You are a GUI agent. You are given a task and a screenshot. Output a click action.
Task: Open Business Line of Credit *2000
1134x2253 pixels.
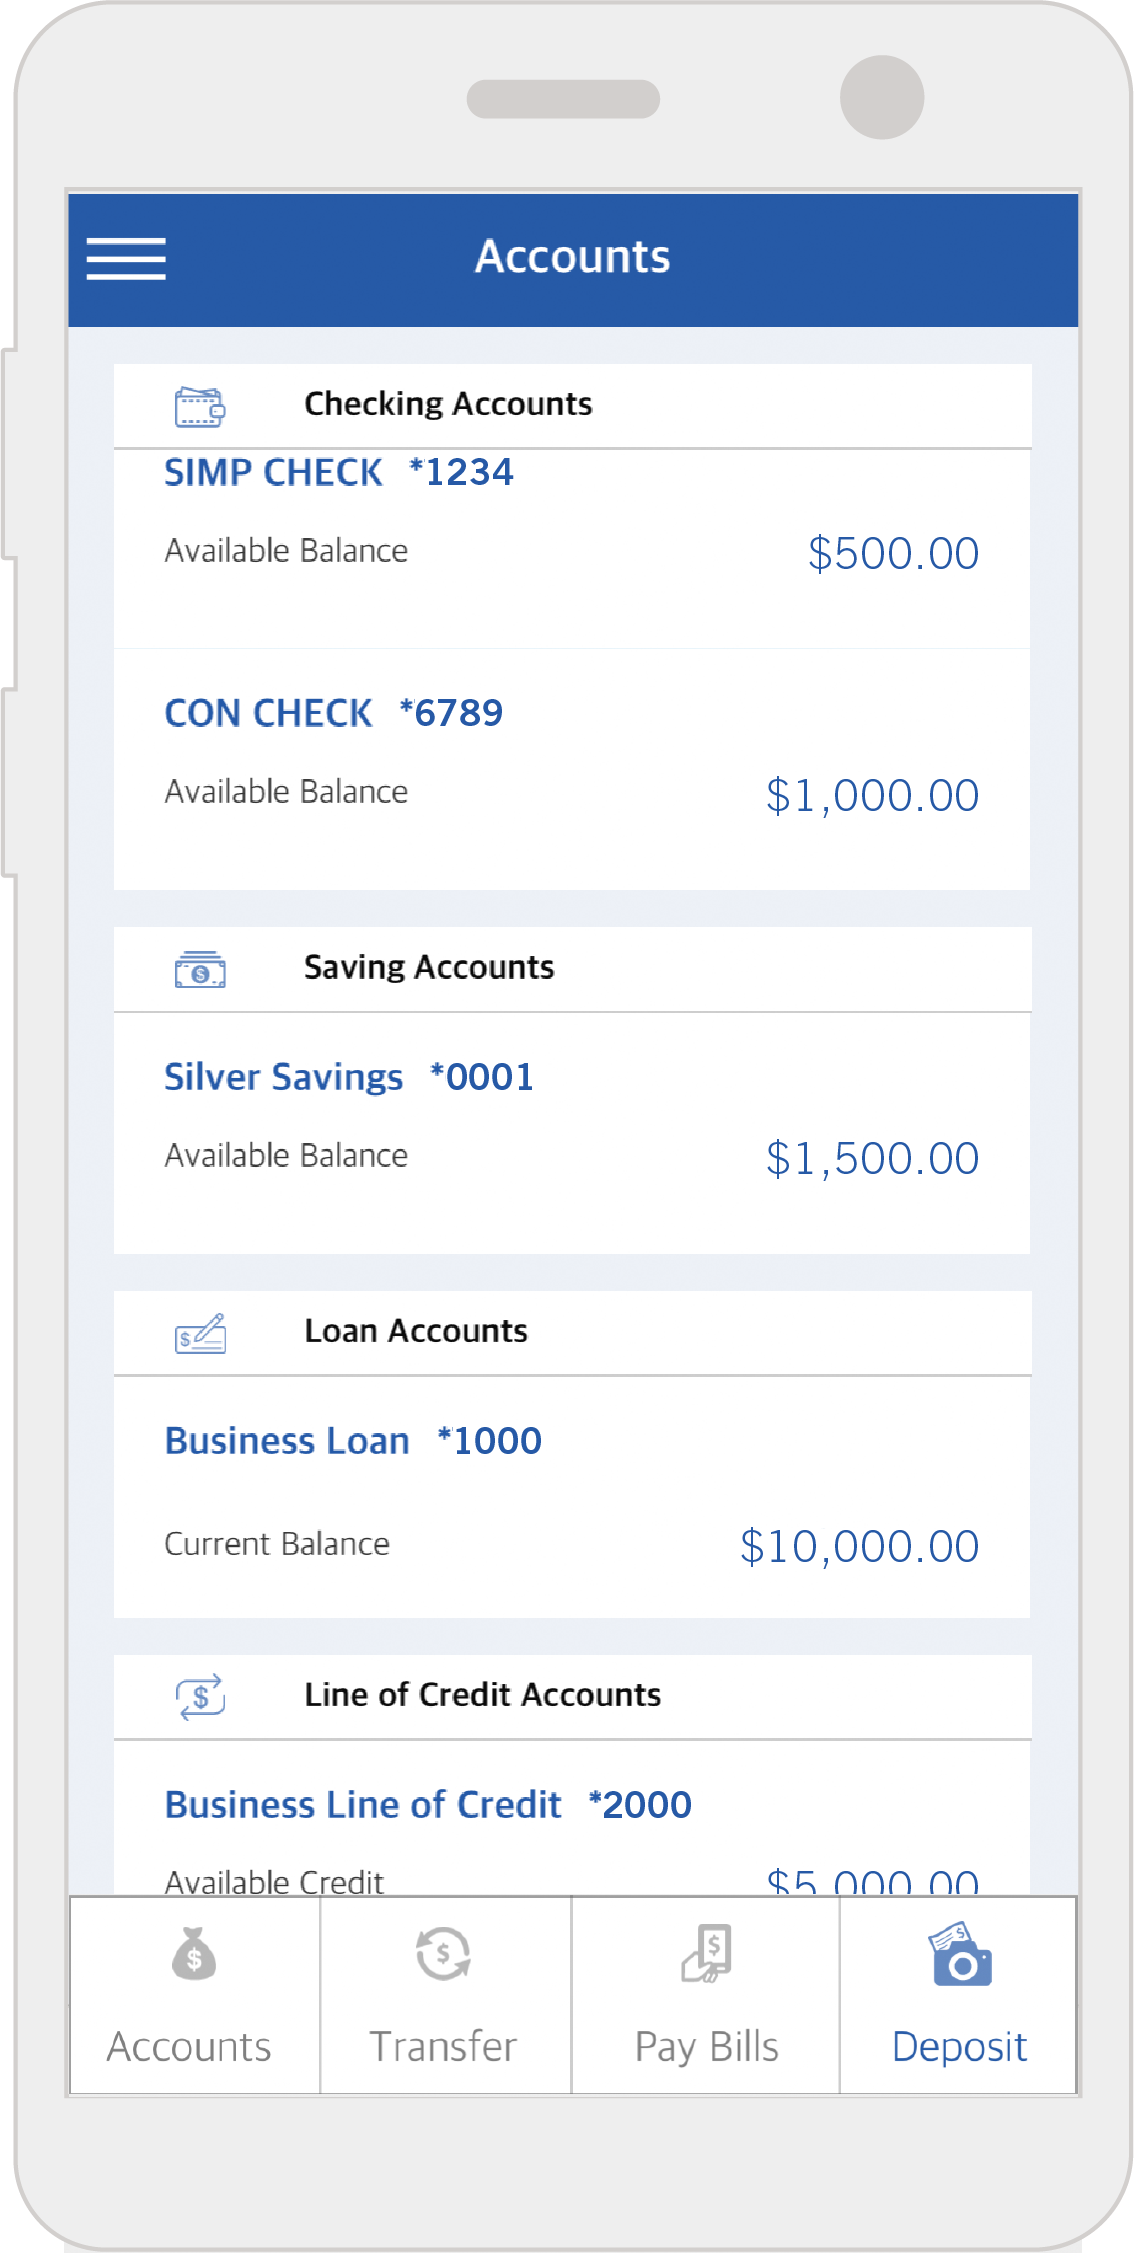click(428, 1805)
